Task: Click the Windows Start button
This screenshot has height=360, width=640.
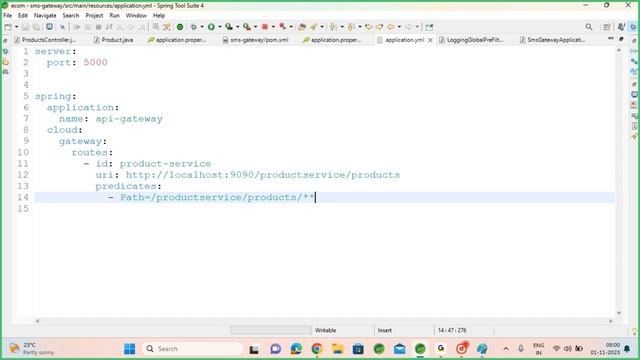Action: click(x=129, y=349)
